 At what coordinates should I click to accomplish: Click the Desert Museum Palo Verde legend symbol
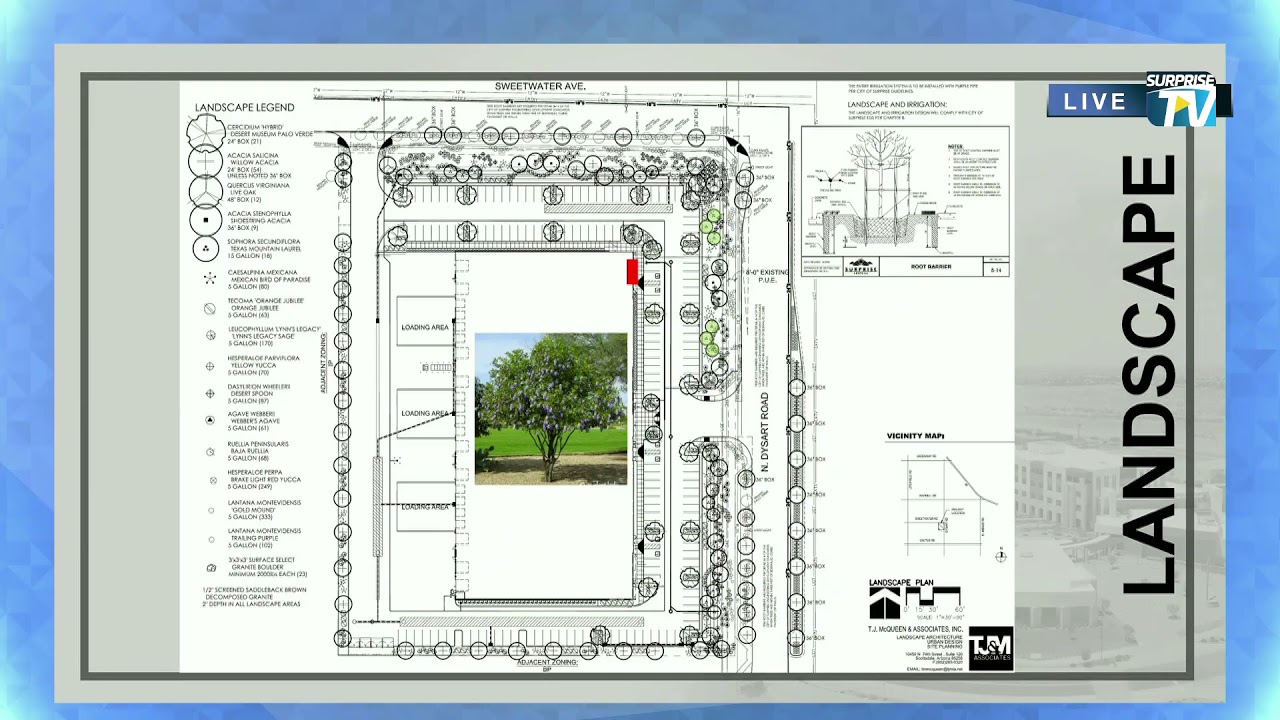206,133
